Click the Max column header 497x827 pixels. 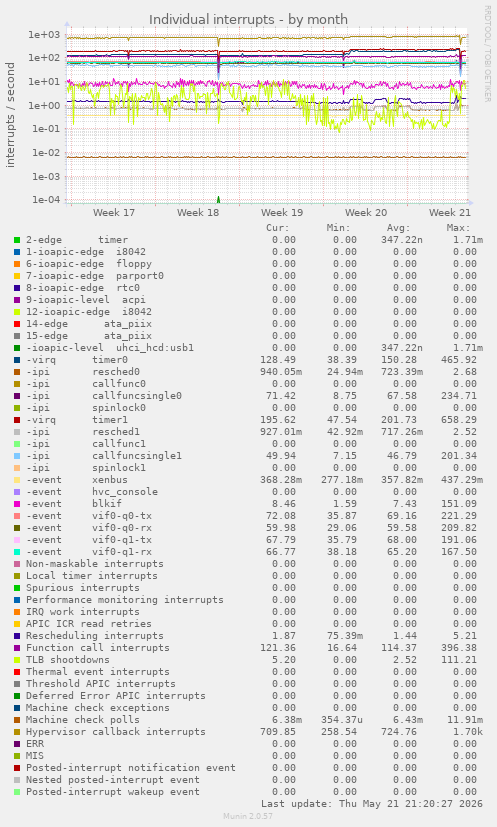click(458, 228)
